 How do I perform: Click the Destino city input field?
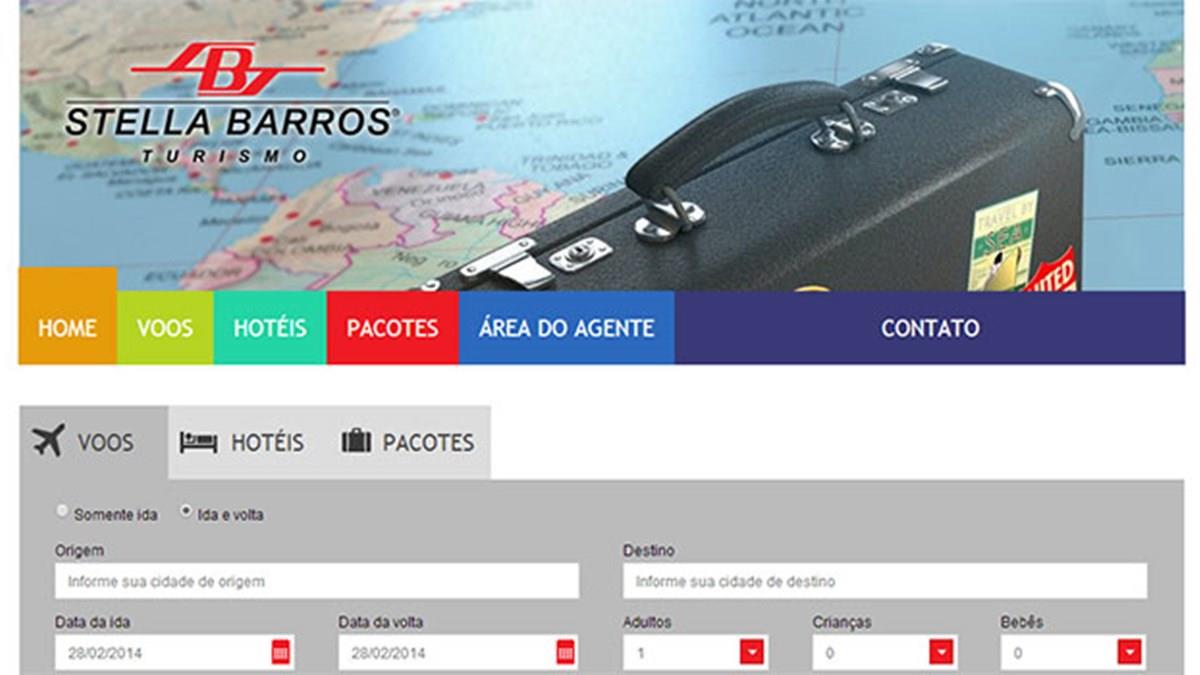click(884, 581)
